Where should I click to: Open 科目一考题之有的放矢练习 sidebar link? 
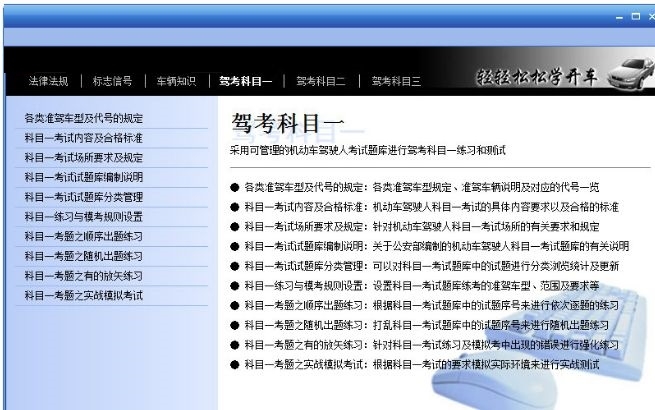(x=84, y=276)
